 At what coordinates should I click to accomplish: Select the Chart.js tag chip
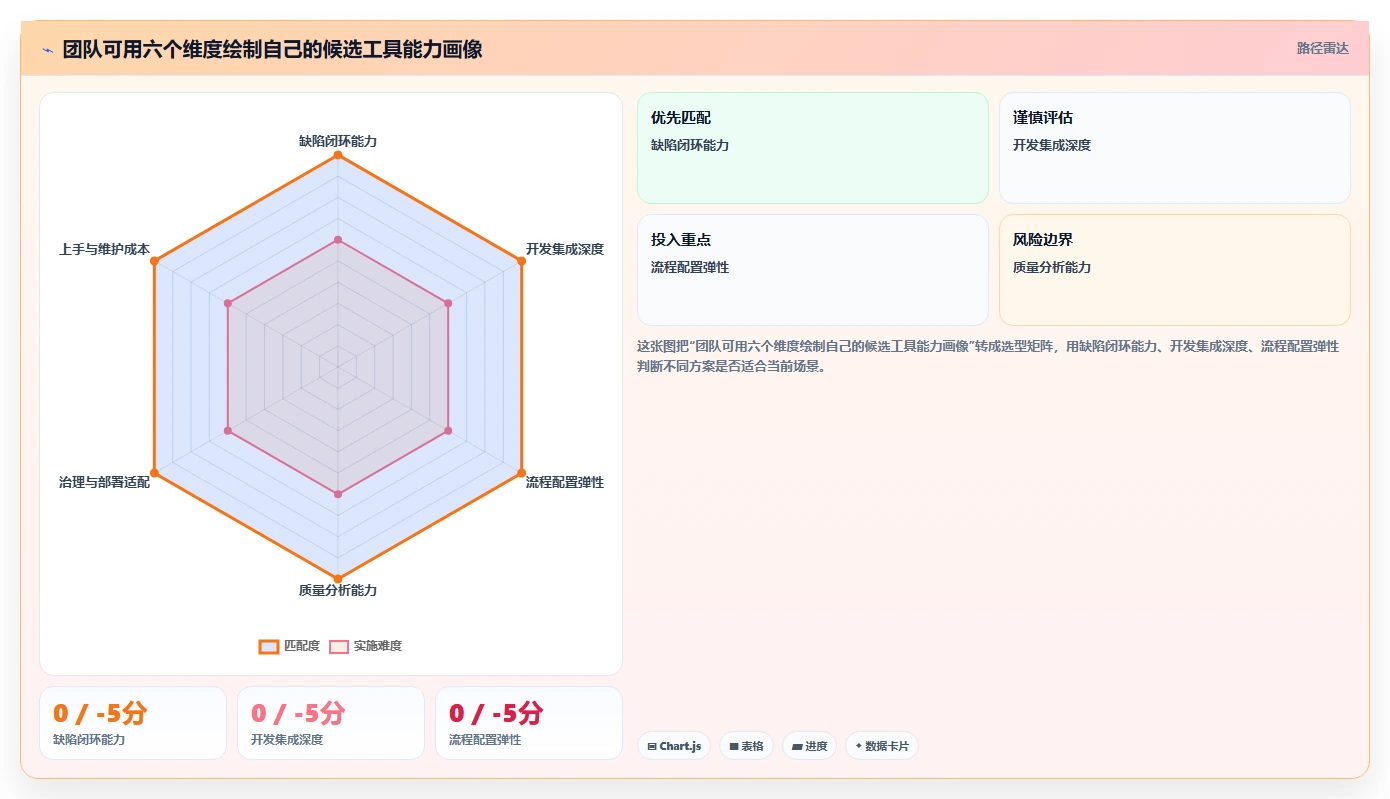click(674, 746)
